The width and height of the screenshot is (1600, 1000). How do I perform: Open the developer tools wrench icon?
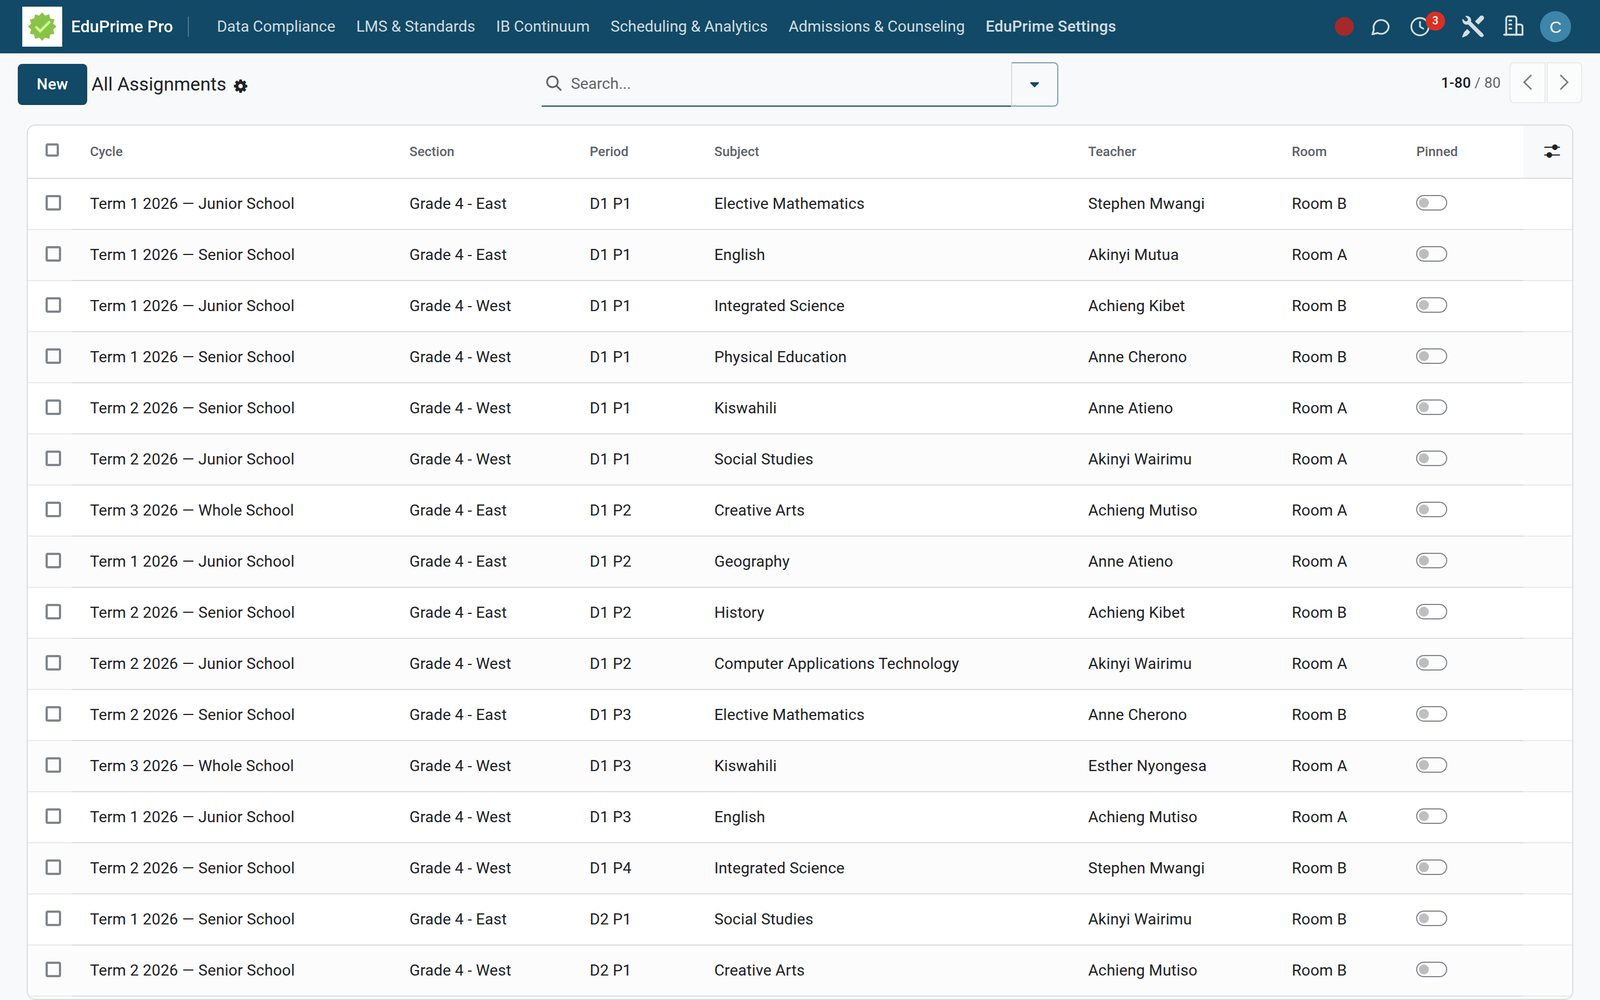click(x=1472, y=27)
